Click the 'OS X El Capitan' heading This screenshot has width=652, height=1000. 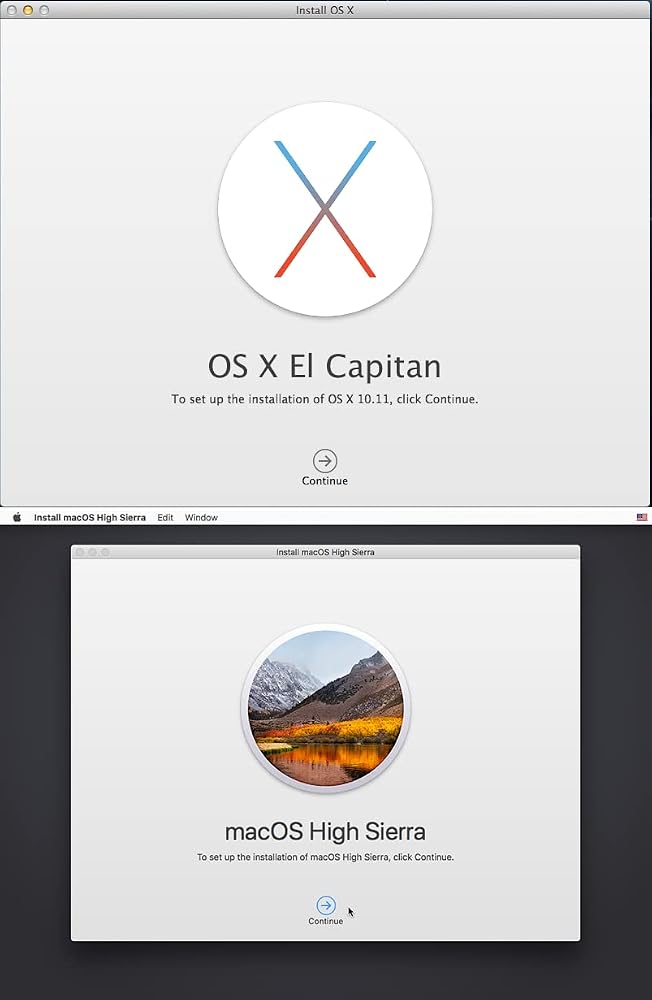[325, 366]
